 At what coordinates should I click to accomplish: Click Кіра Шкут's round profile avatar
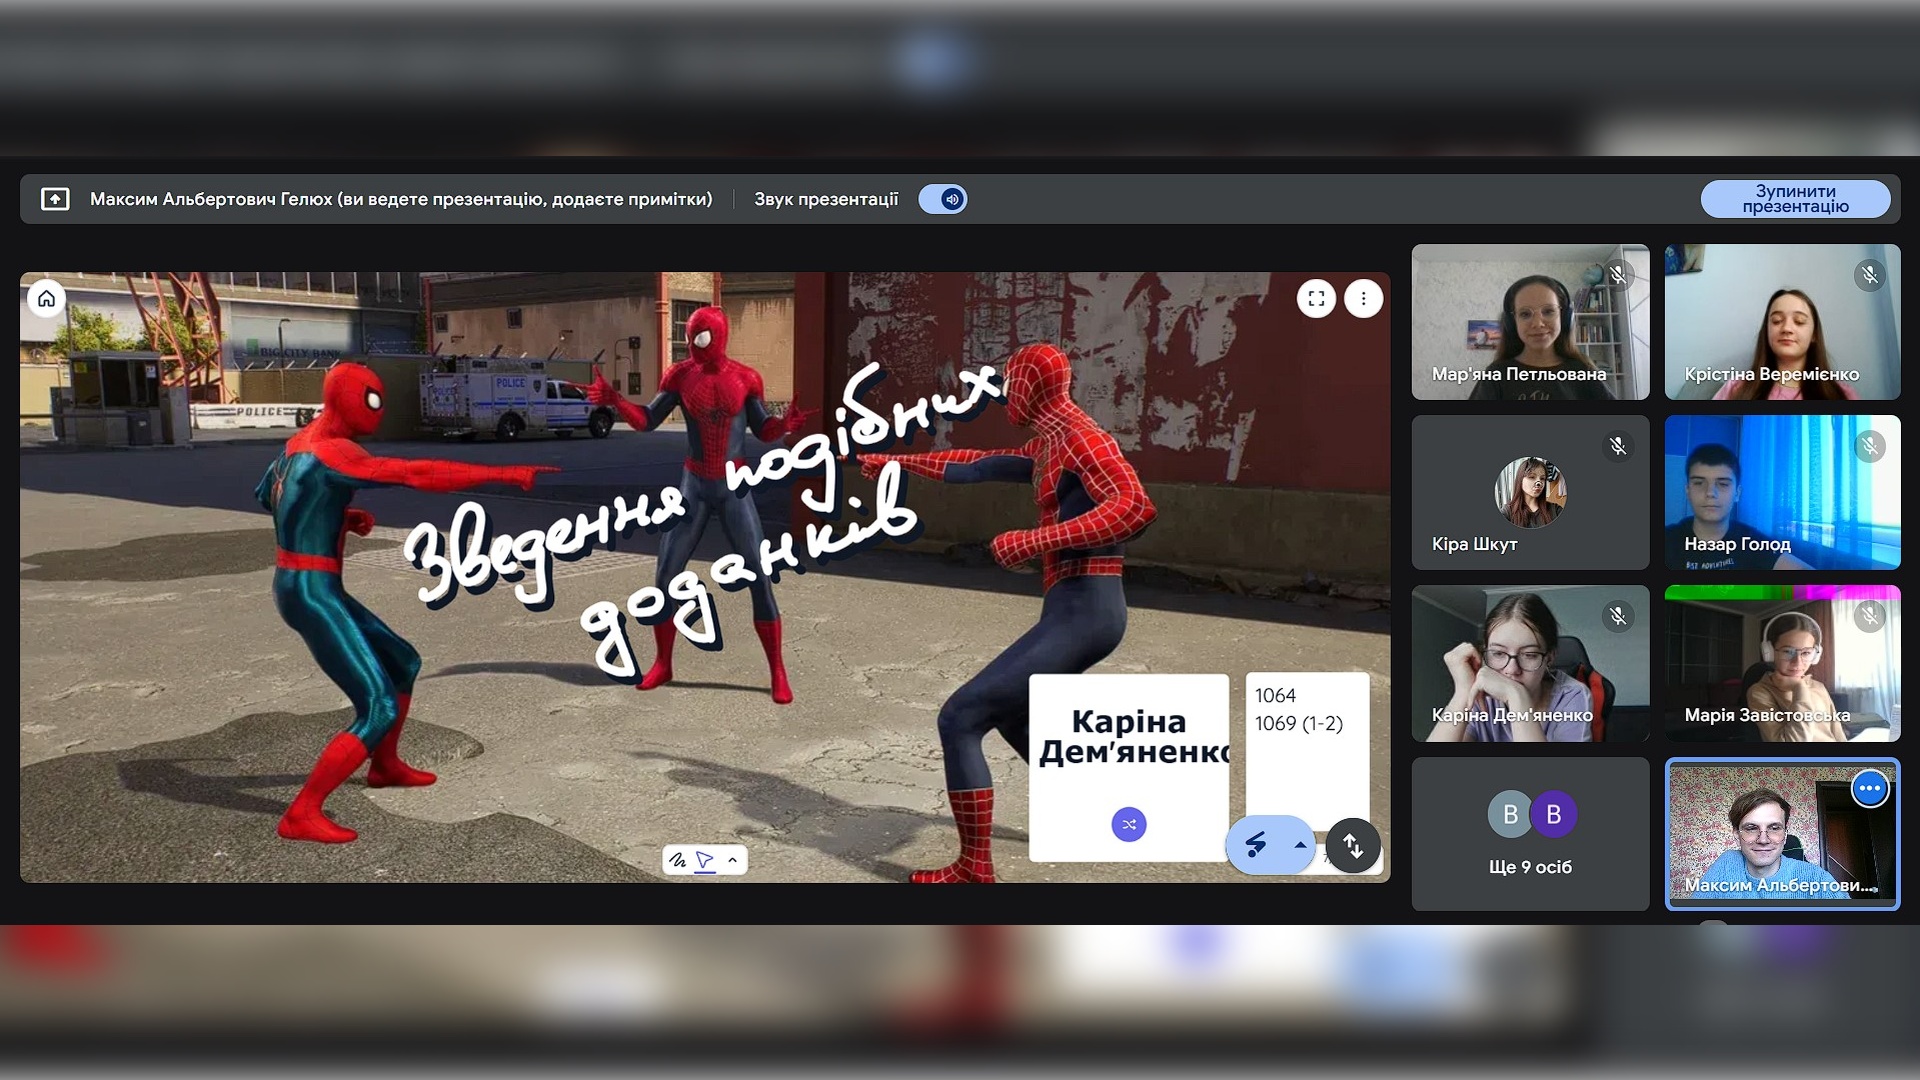(1530, 492)
